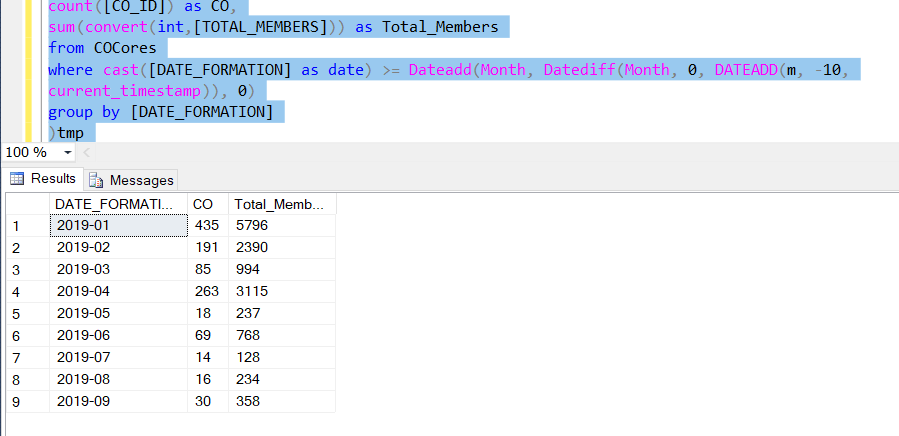Screen dimensions: 899x436
Task: Select the DATE_FORMATI... column header
Action: tap(119, 204)
